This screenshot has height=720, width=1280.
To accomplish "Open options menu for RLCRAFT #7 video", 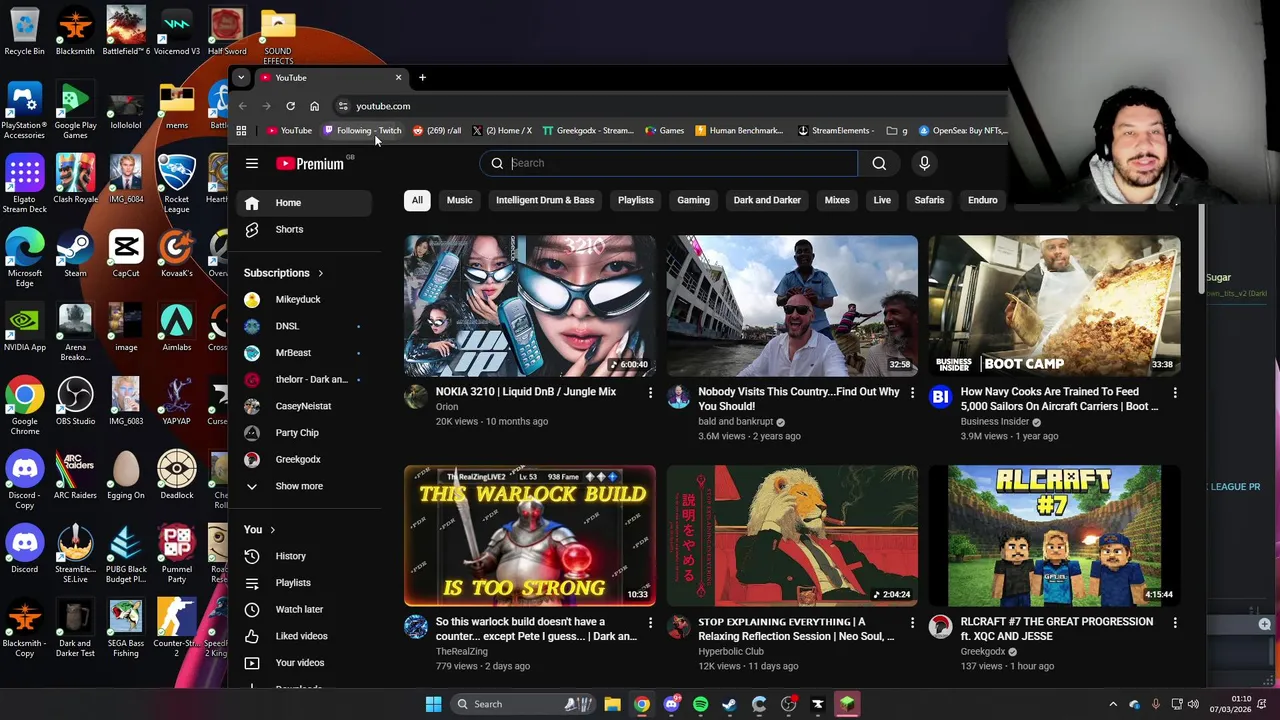I will pyautogui.click(x=1175, y=623).
